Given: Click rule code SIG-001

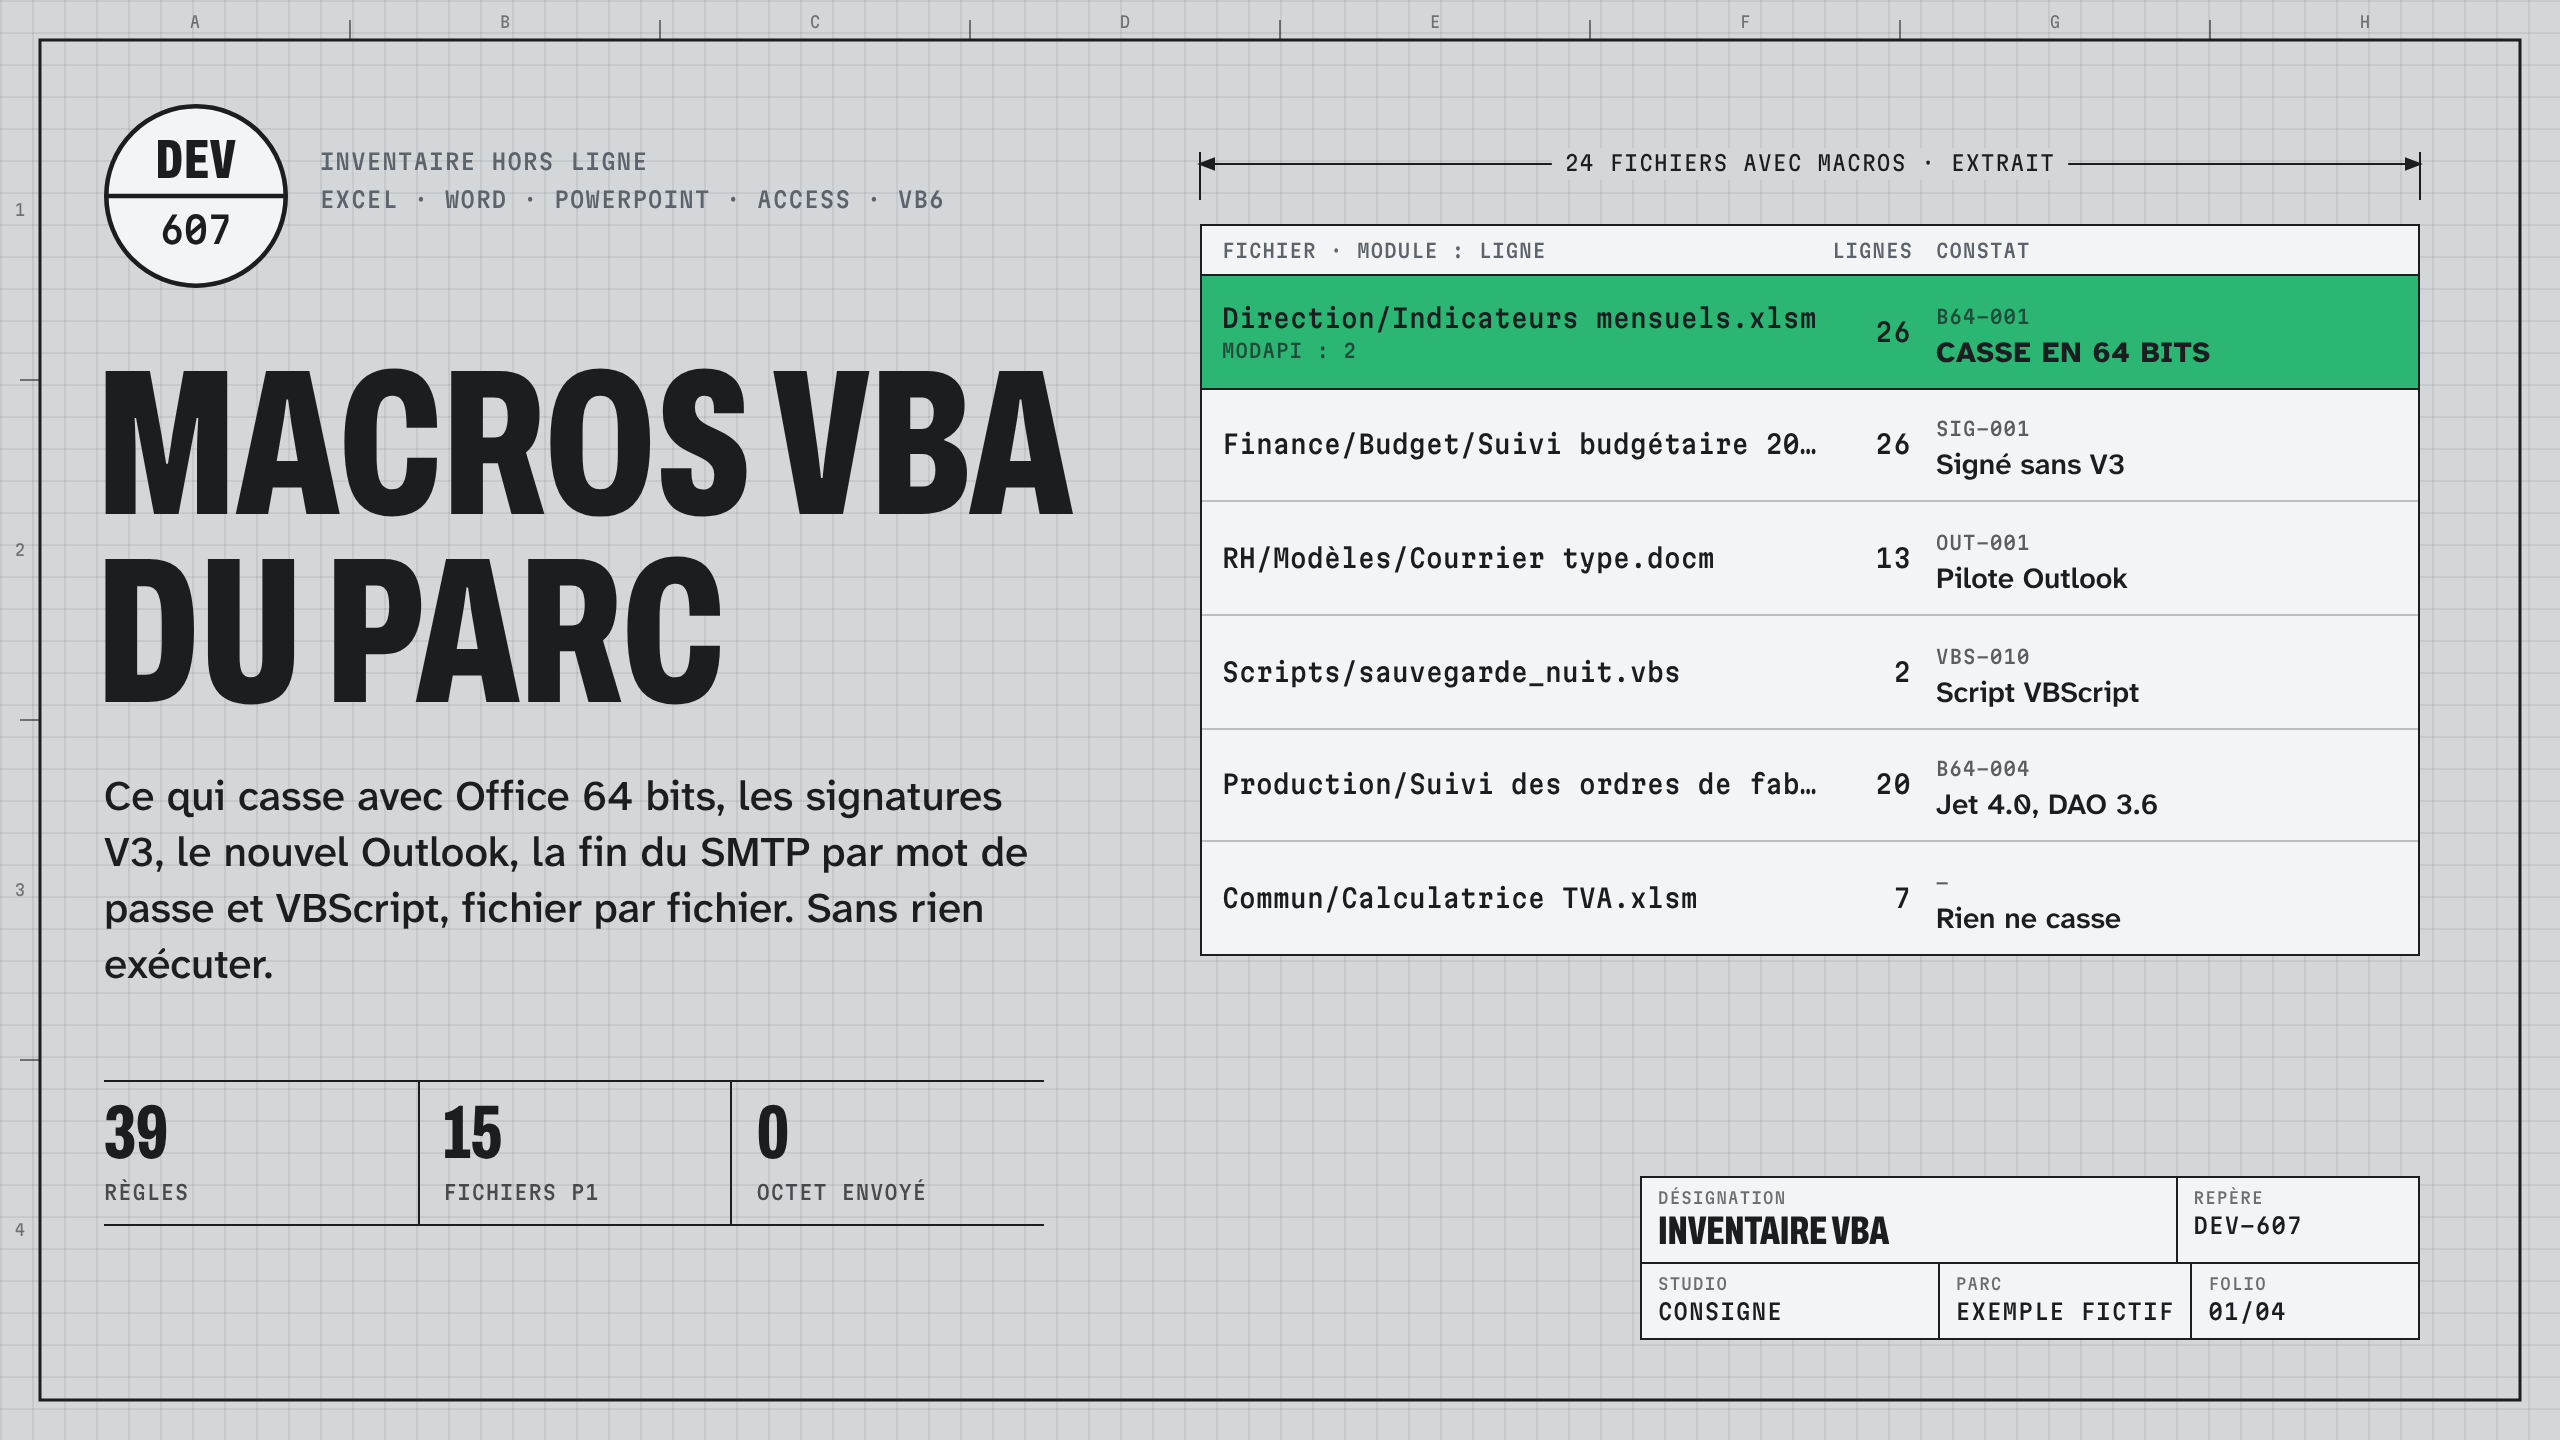Looking at the screenshot, I should coord(1982,429).
